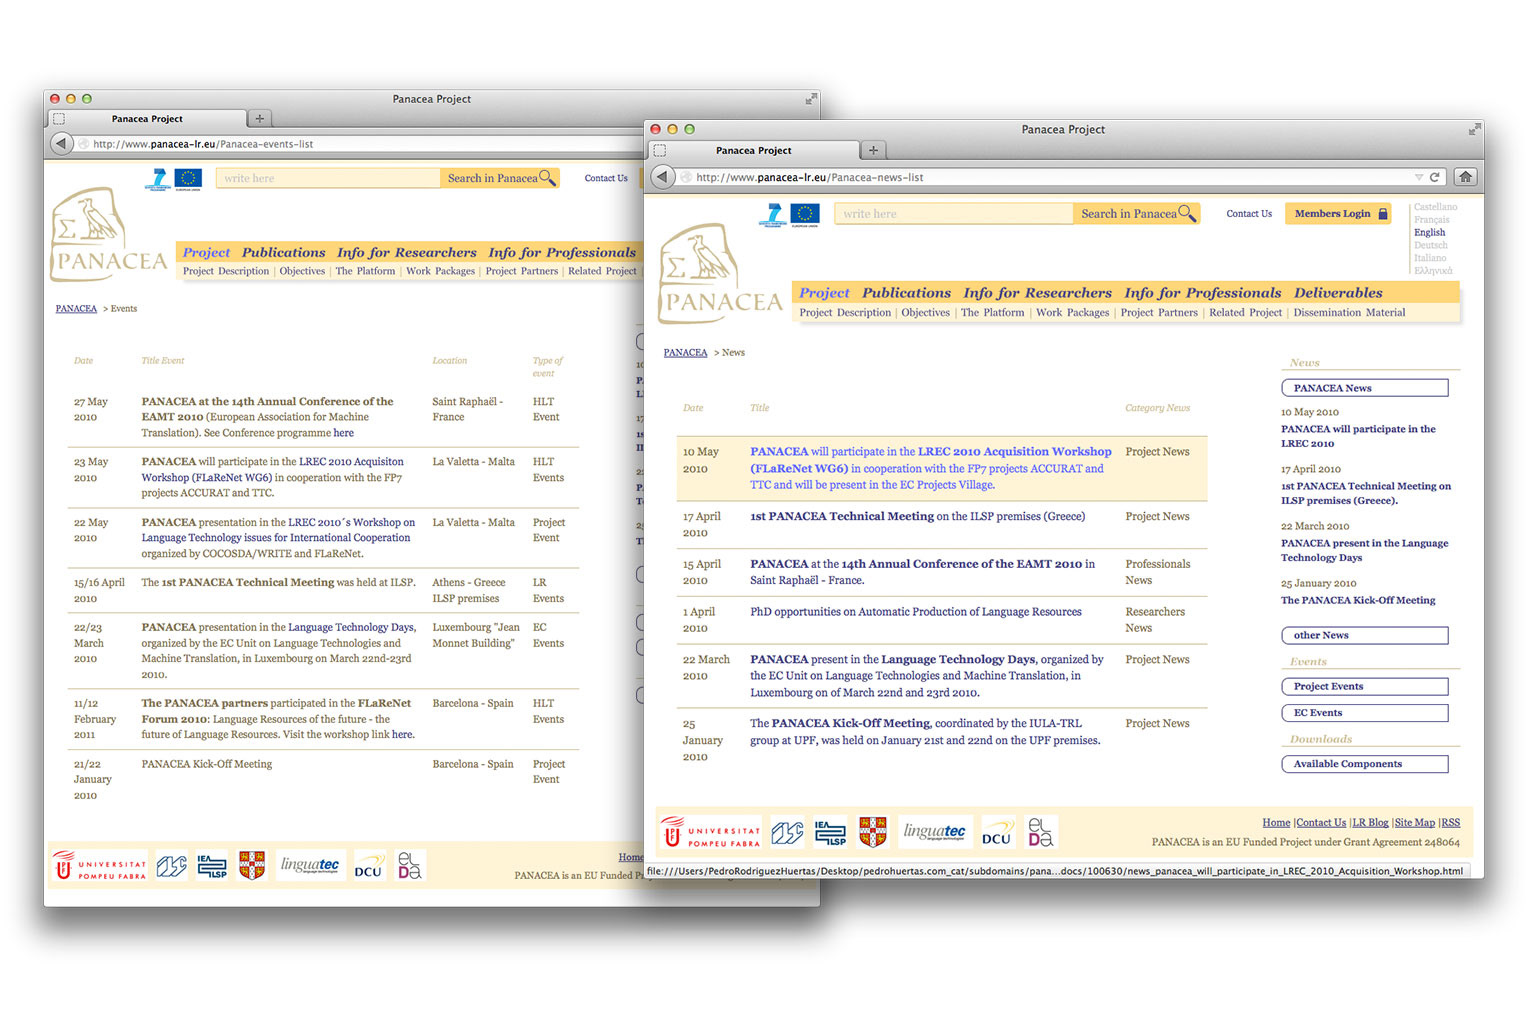This screenshot has width=1536, height=1024.
Task: Click the PANACEA breadcrumb link in news window
Action: coord(685,353)
